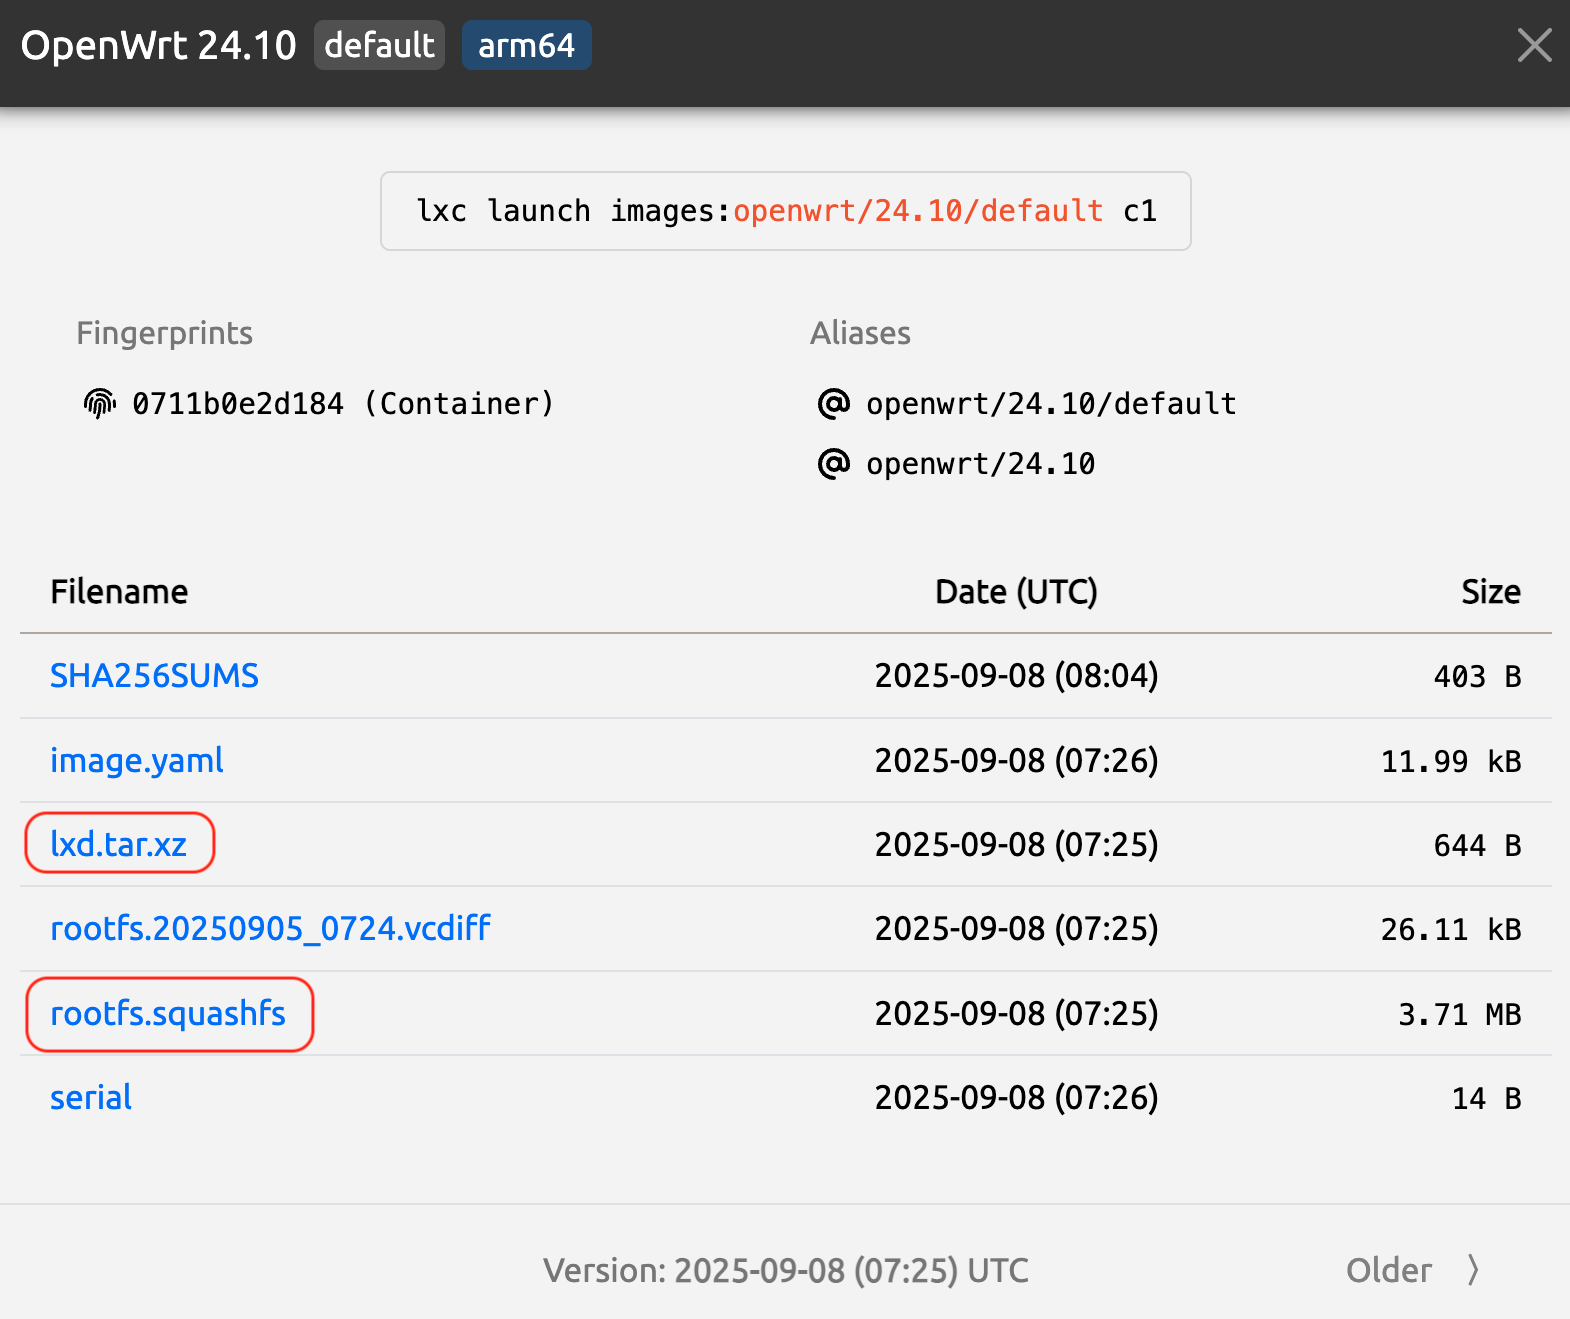Click the openwrt/24.10 alias text
The image size is (1570, 1319).
tap(980, 464)
